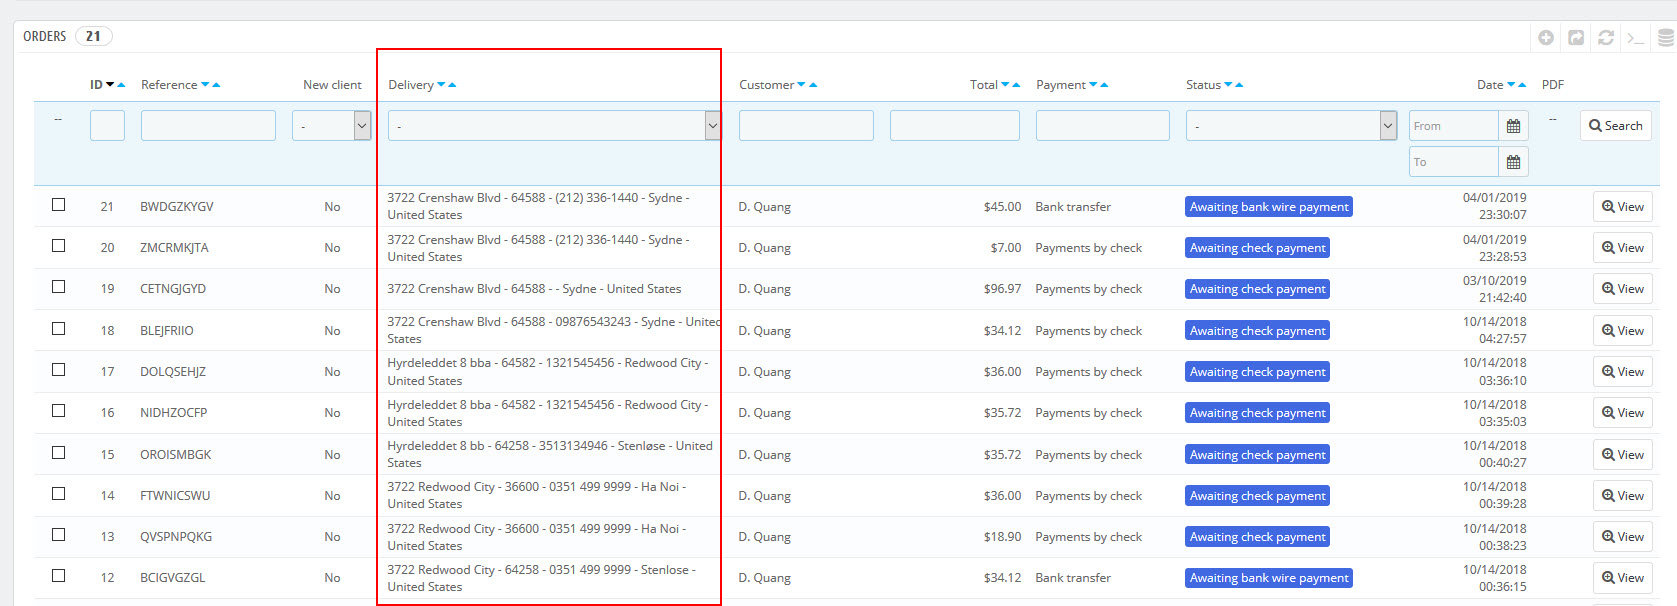Sort Payment column descending arrow
1677x606 pixels.
[x=1093, y=85]
